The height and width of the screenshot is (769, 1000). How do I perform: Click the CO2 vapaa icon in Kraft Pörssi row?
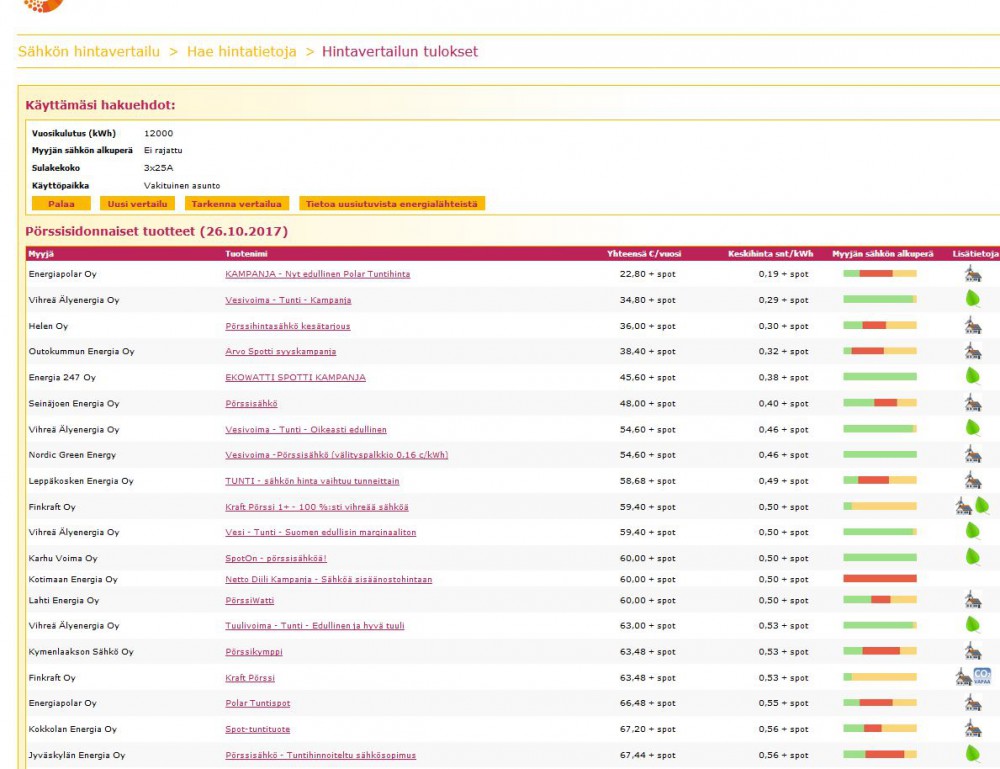click(x=981, y=677)
